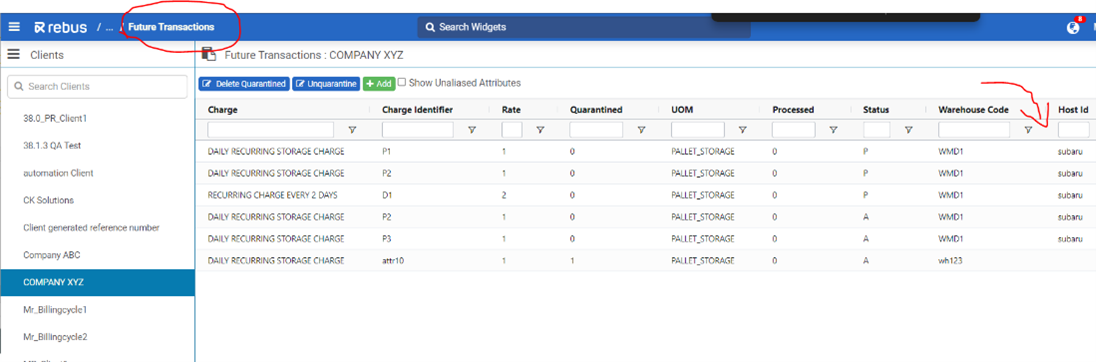Click the Future Transactions widget icon
The height and width of the screenshot is (362, 1096).
pyautogui.click(x=208, y=54)
